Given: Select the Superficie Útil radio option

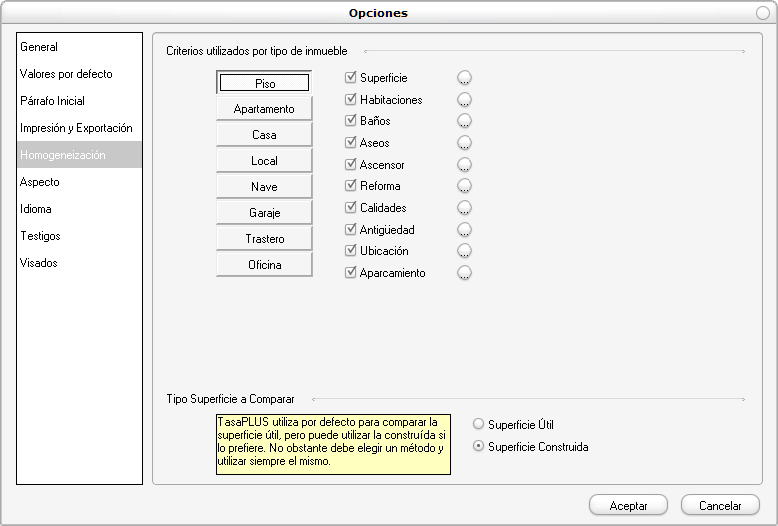Looking at the screenshot, I should point(478,425).
